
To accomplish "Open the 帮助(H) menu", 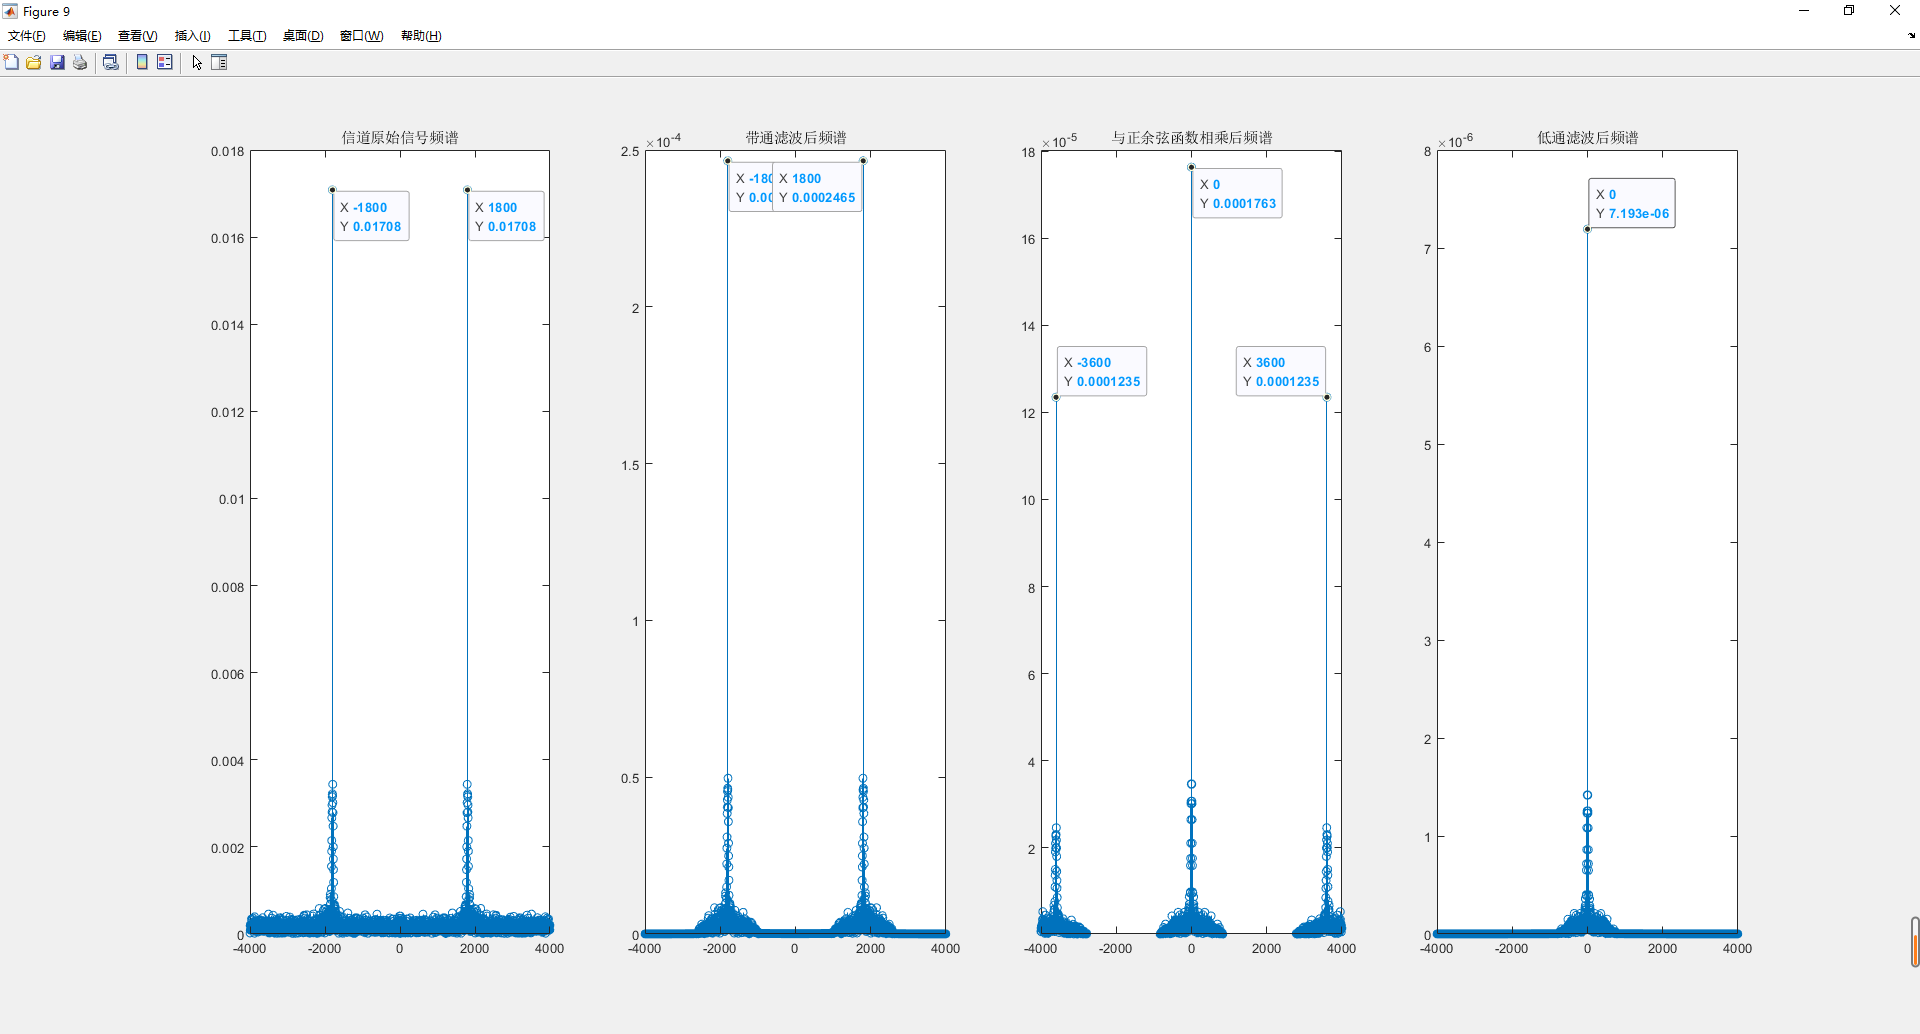I will [421, 36].
